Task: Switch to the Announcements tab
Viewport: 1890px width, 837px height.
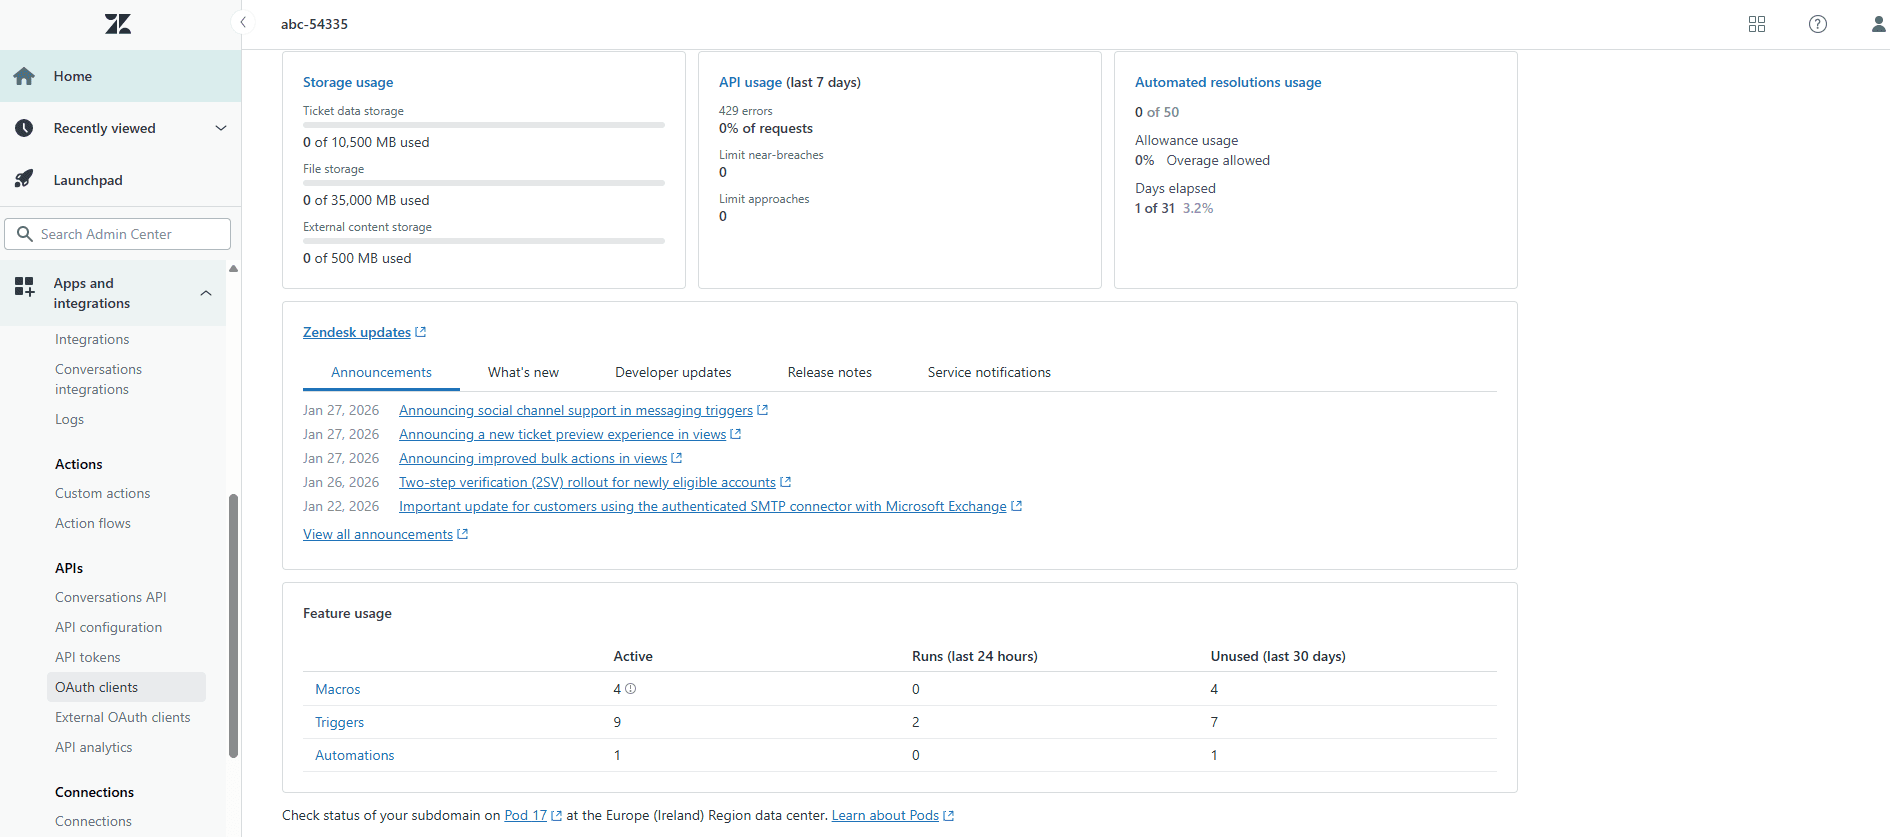Action: pyautogui.click(x=381, y=372)
